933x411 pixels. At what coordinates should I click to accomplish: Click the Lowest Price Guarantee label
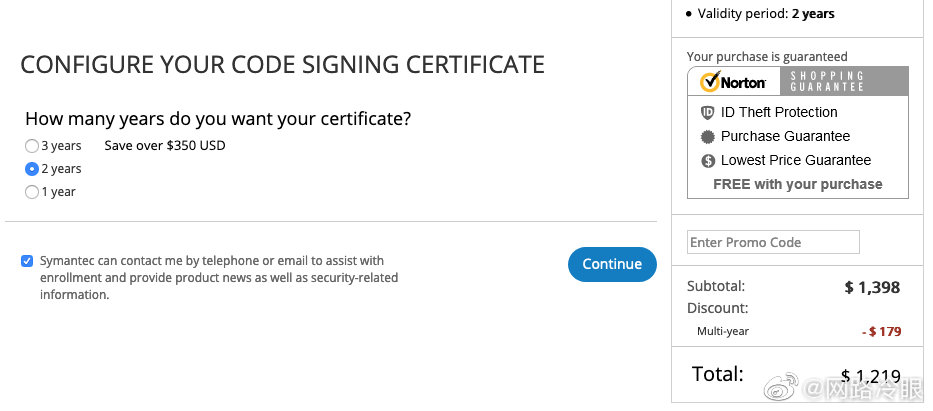click(x=795, y=160)
